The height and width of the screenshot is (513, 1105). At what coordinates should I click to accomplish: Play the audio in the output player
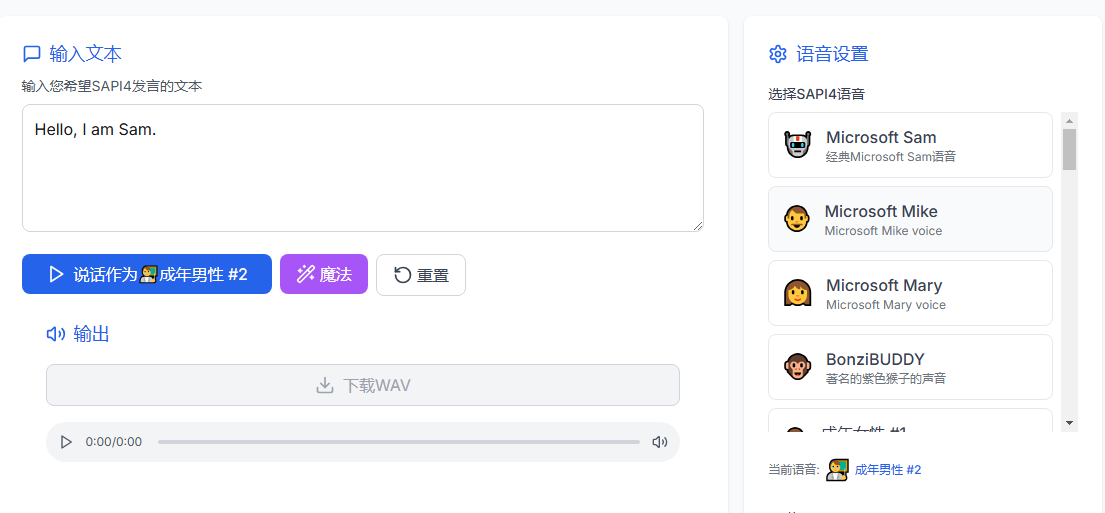66,442
